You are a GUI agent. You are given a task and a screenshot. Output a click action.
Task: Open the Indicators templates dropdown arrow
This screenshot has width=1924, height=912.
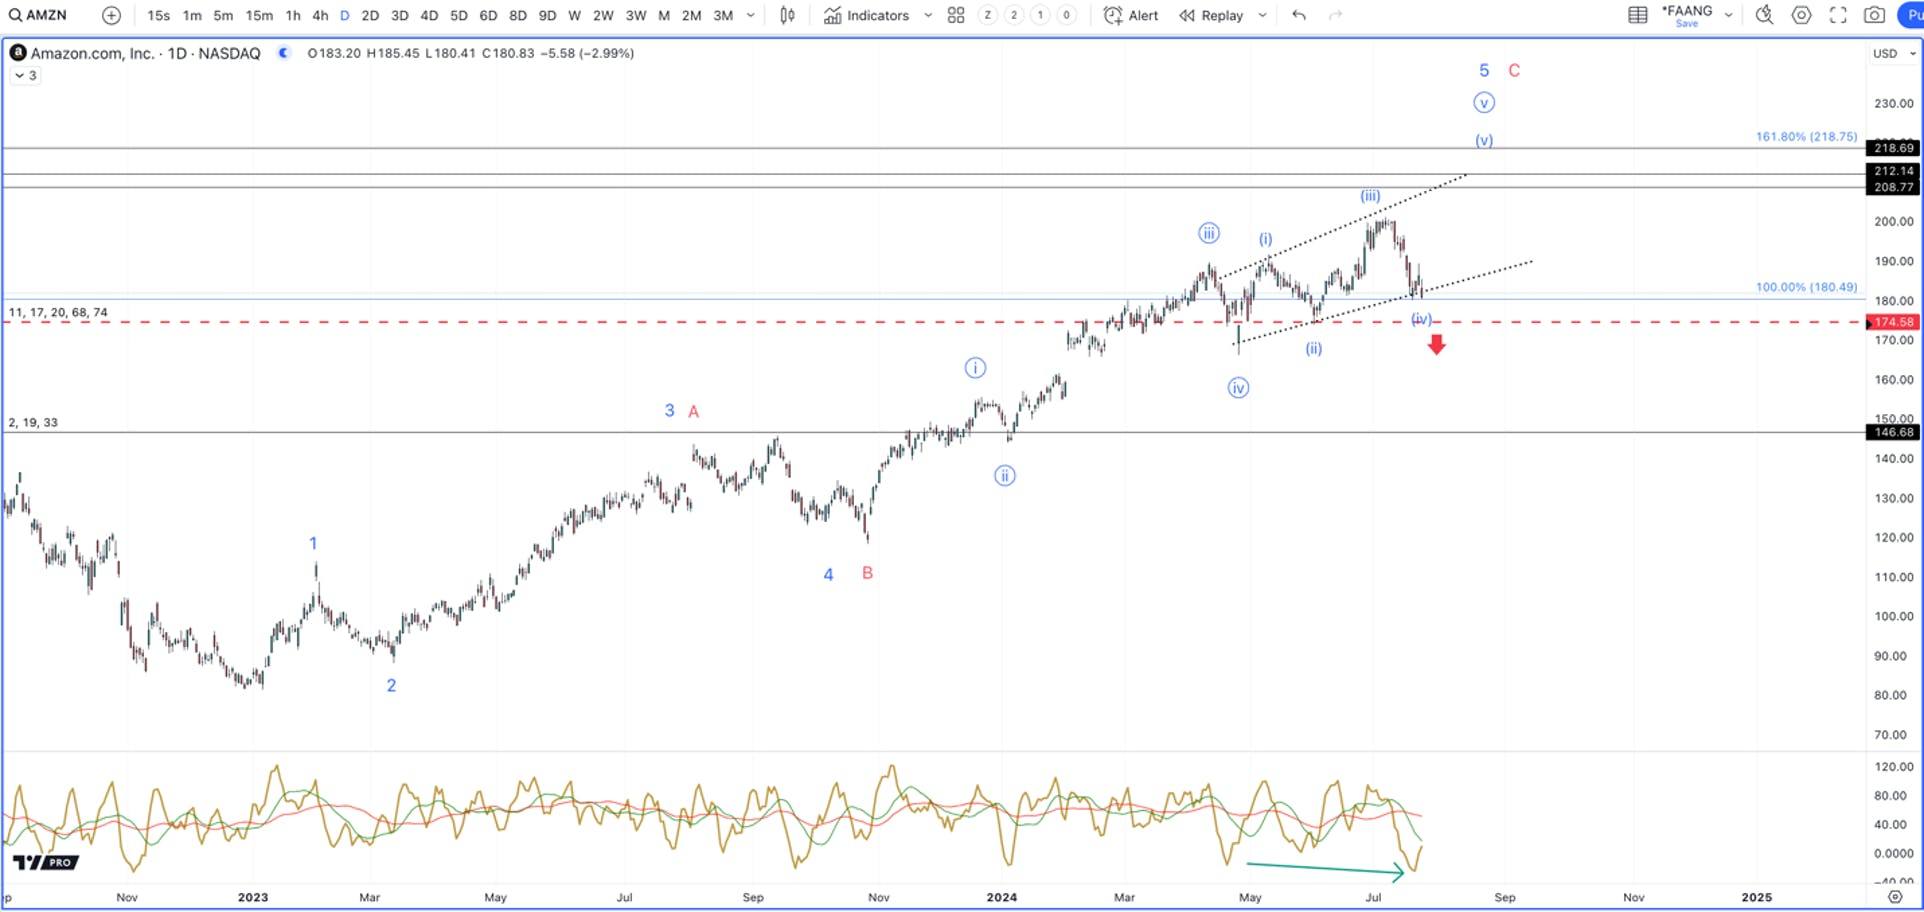928,15
